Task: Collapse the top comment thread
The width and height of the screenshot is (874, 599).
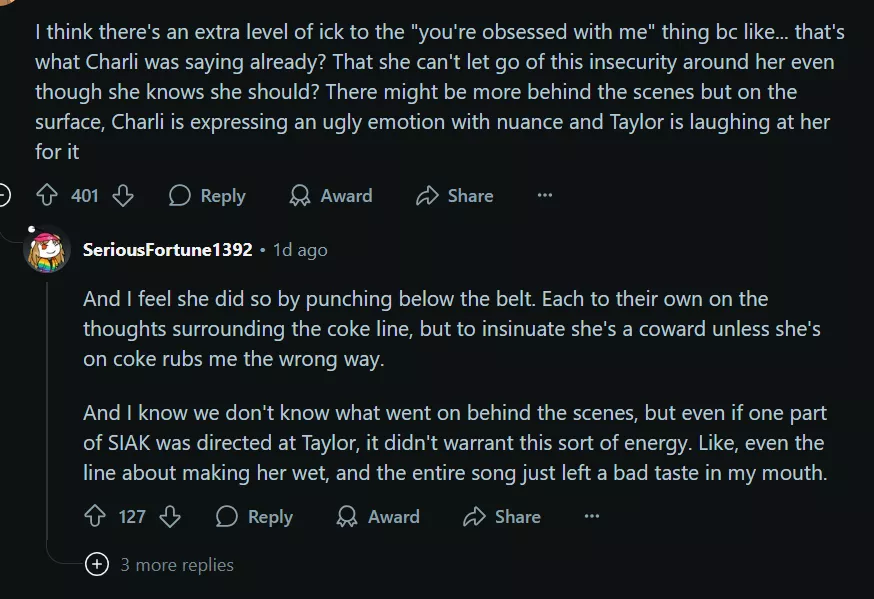Action: tap(4, 196)
